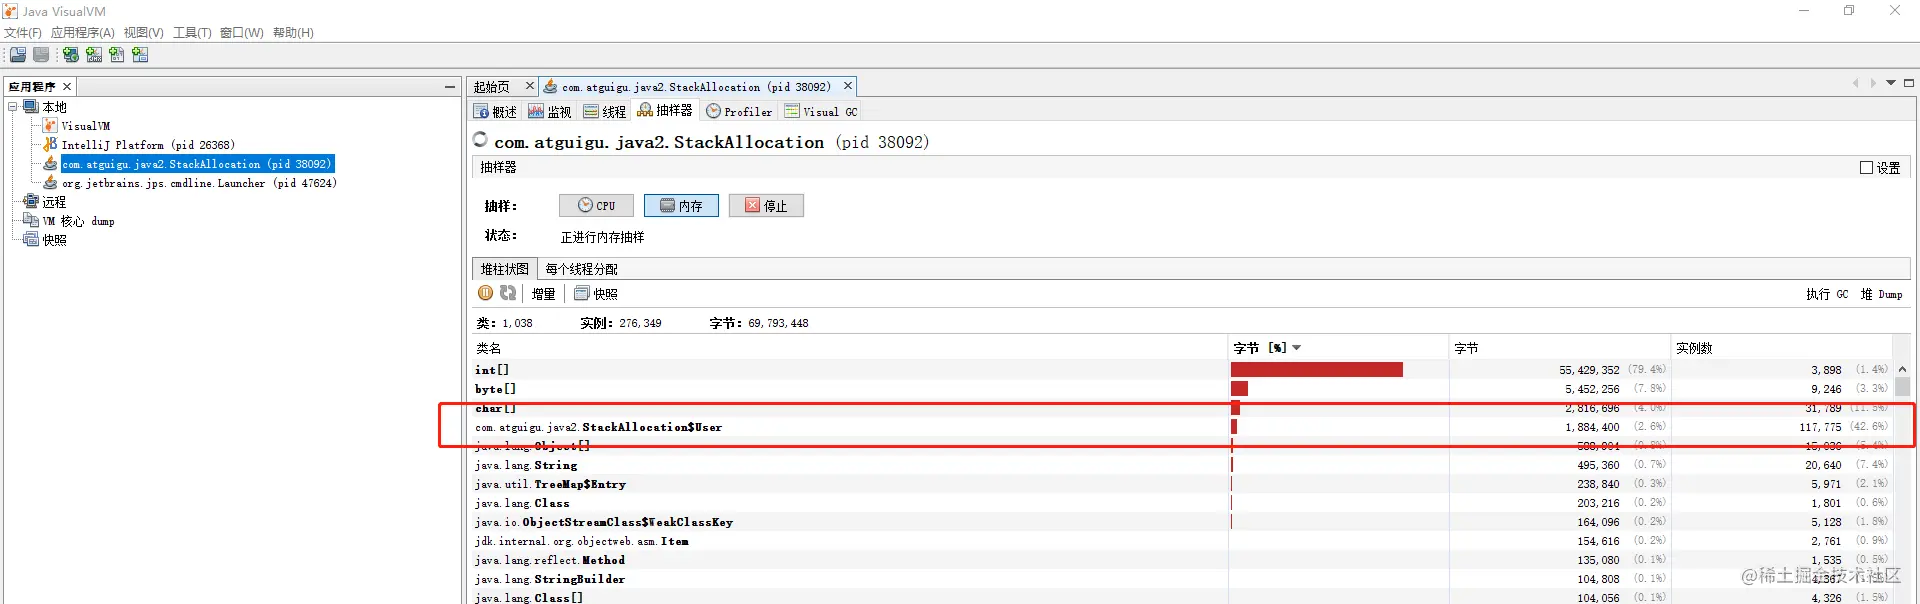Viewport: 1920px width, 604px height.
Task: Click the 执行 GC button
Action: 1827,294
